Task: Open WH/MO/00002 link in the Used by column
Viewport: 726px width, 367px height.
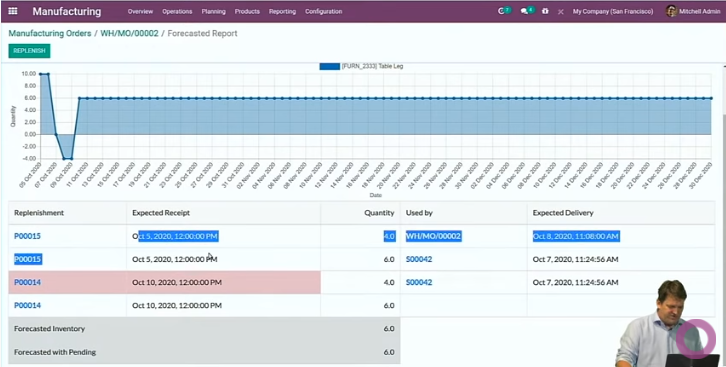Action: pyautogui.click(x=433, y=236)
